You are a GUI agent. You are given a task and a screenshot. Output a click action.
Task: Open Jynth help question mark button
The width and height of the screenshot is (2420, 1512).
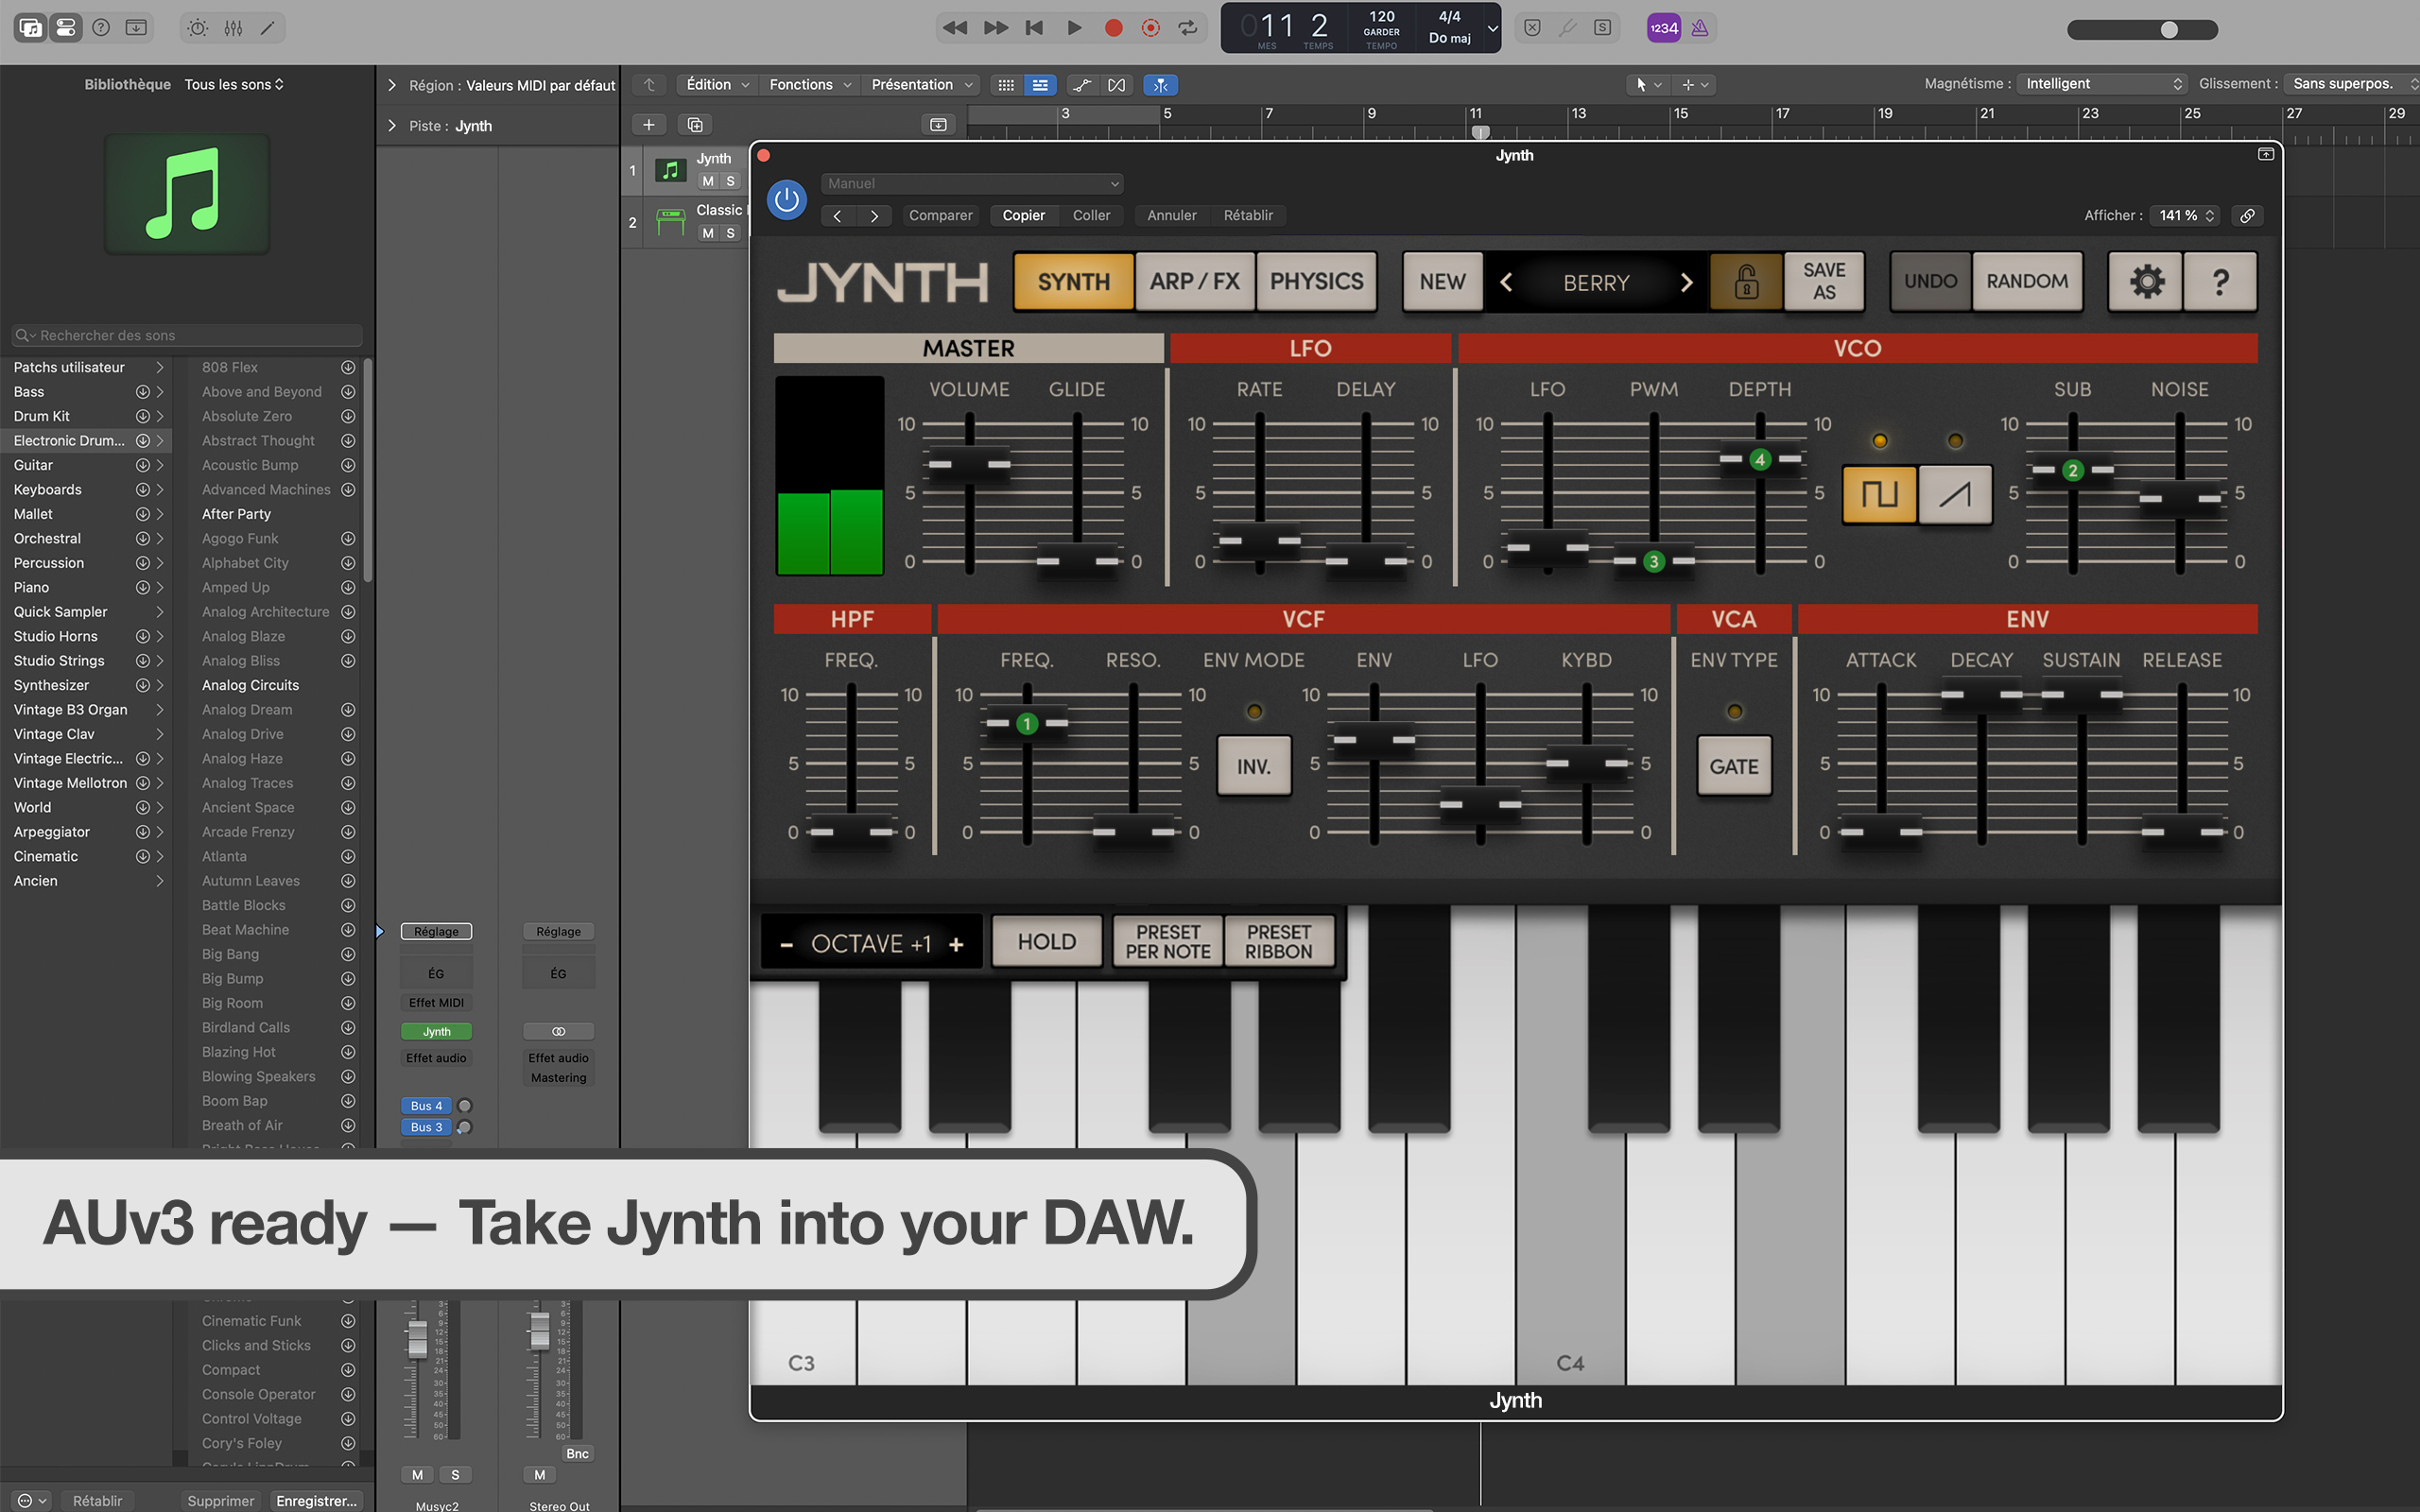pos(2220,281)
